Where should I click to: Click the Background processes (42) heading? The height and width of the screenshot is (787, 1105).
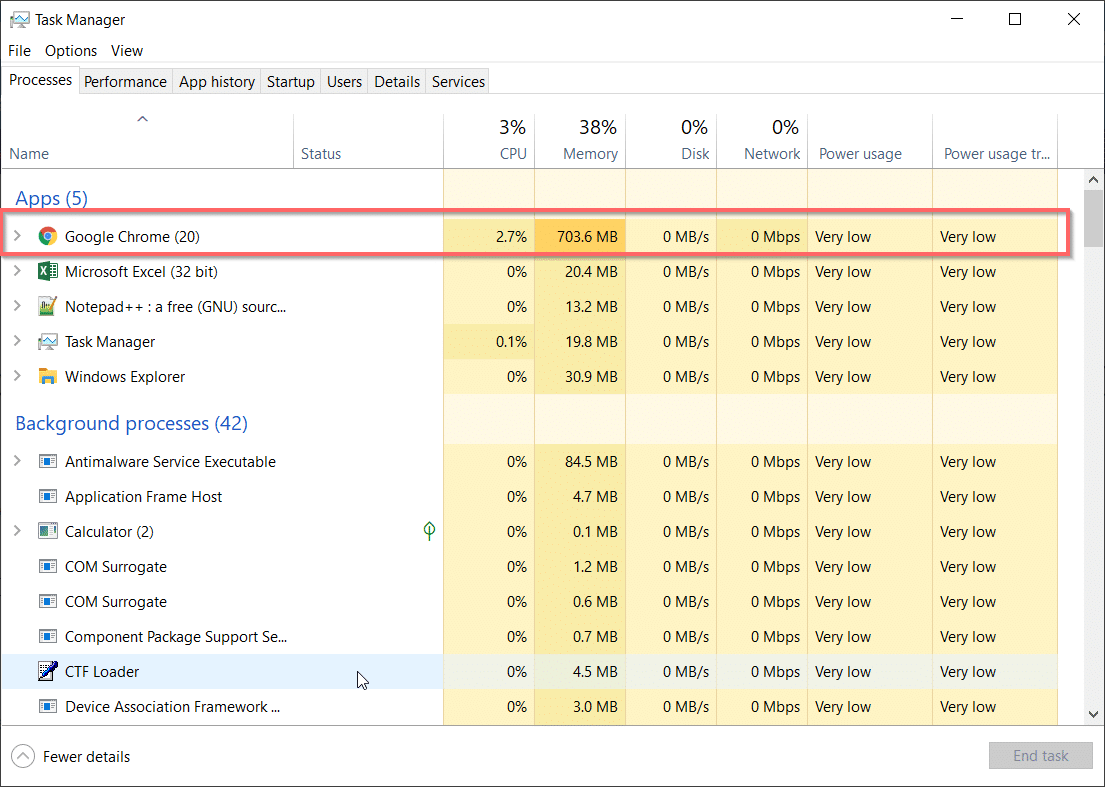131,423
